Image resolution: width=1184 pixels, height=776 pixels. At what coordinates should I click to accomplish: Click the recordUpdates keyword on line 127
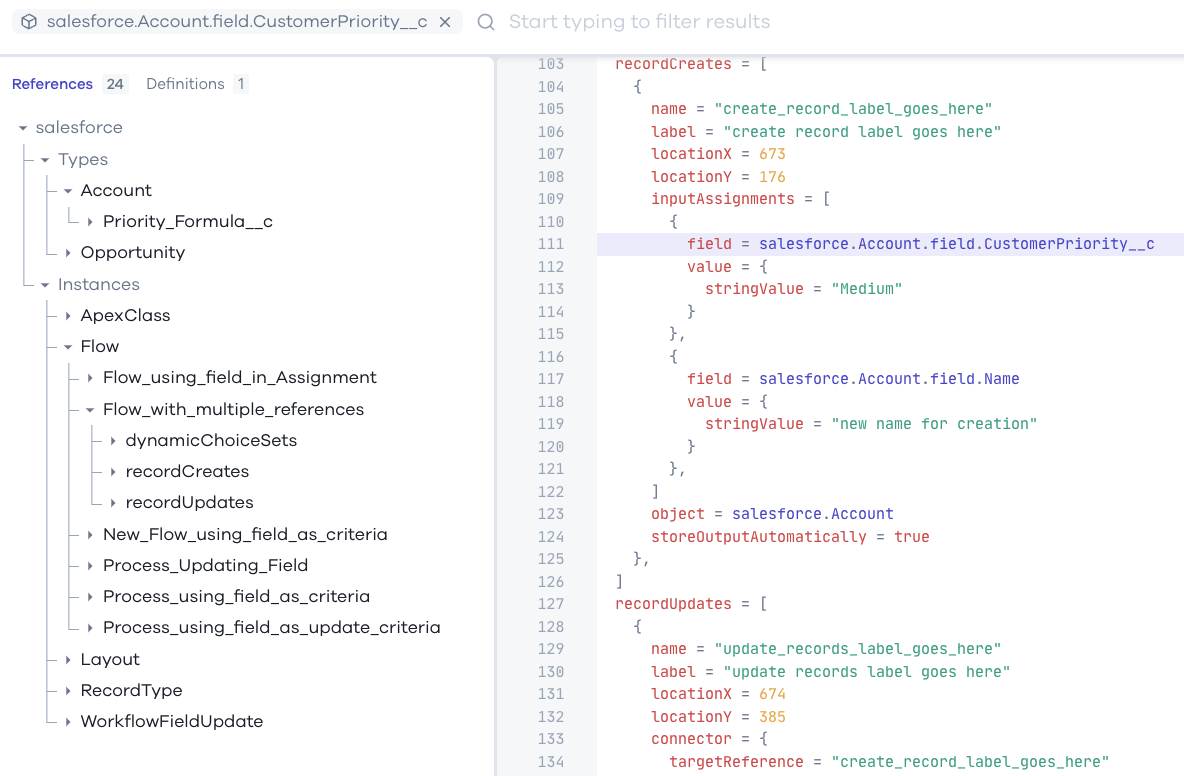point(673,604)
